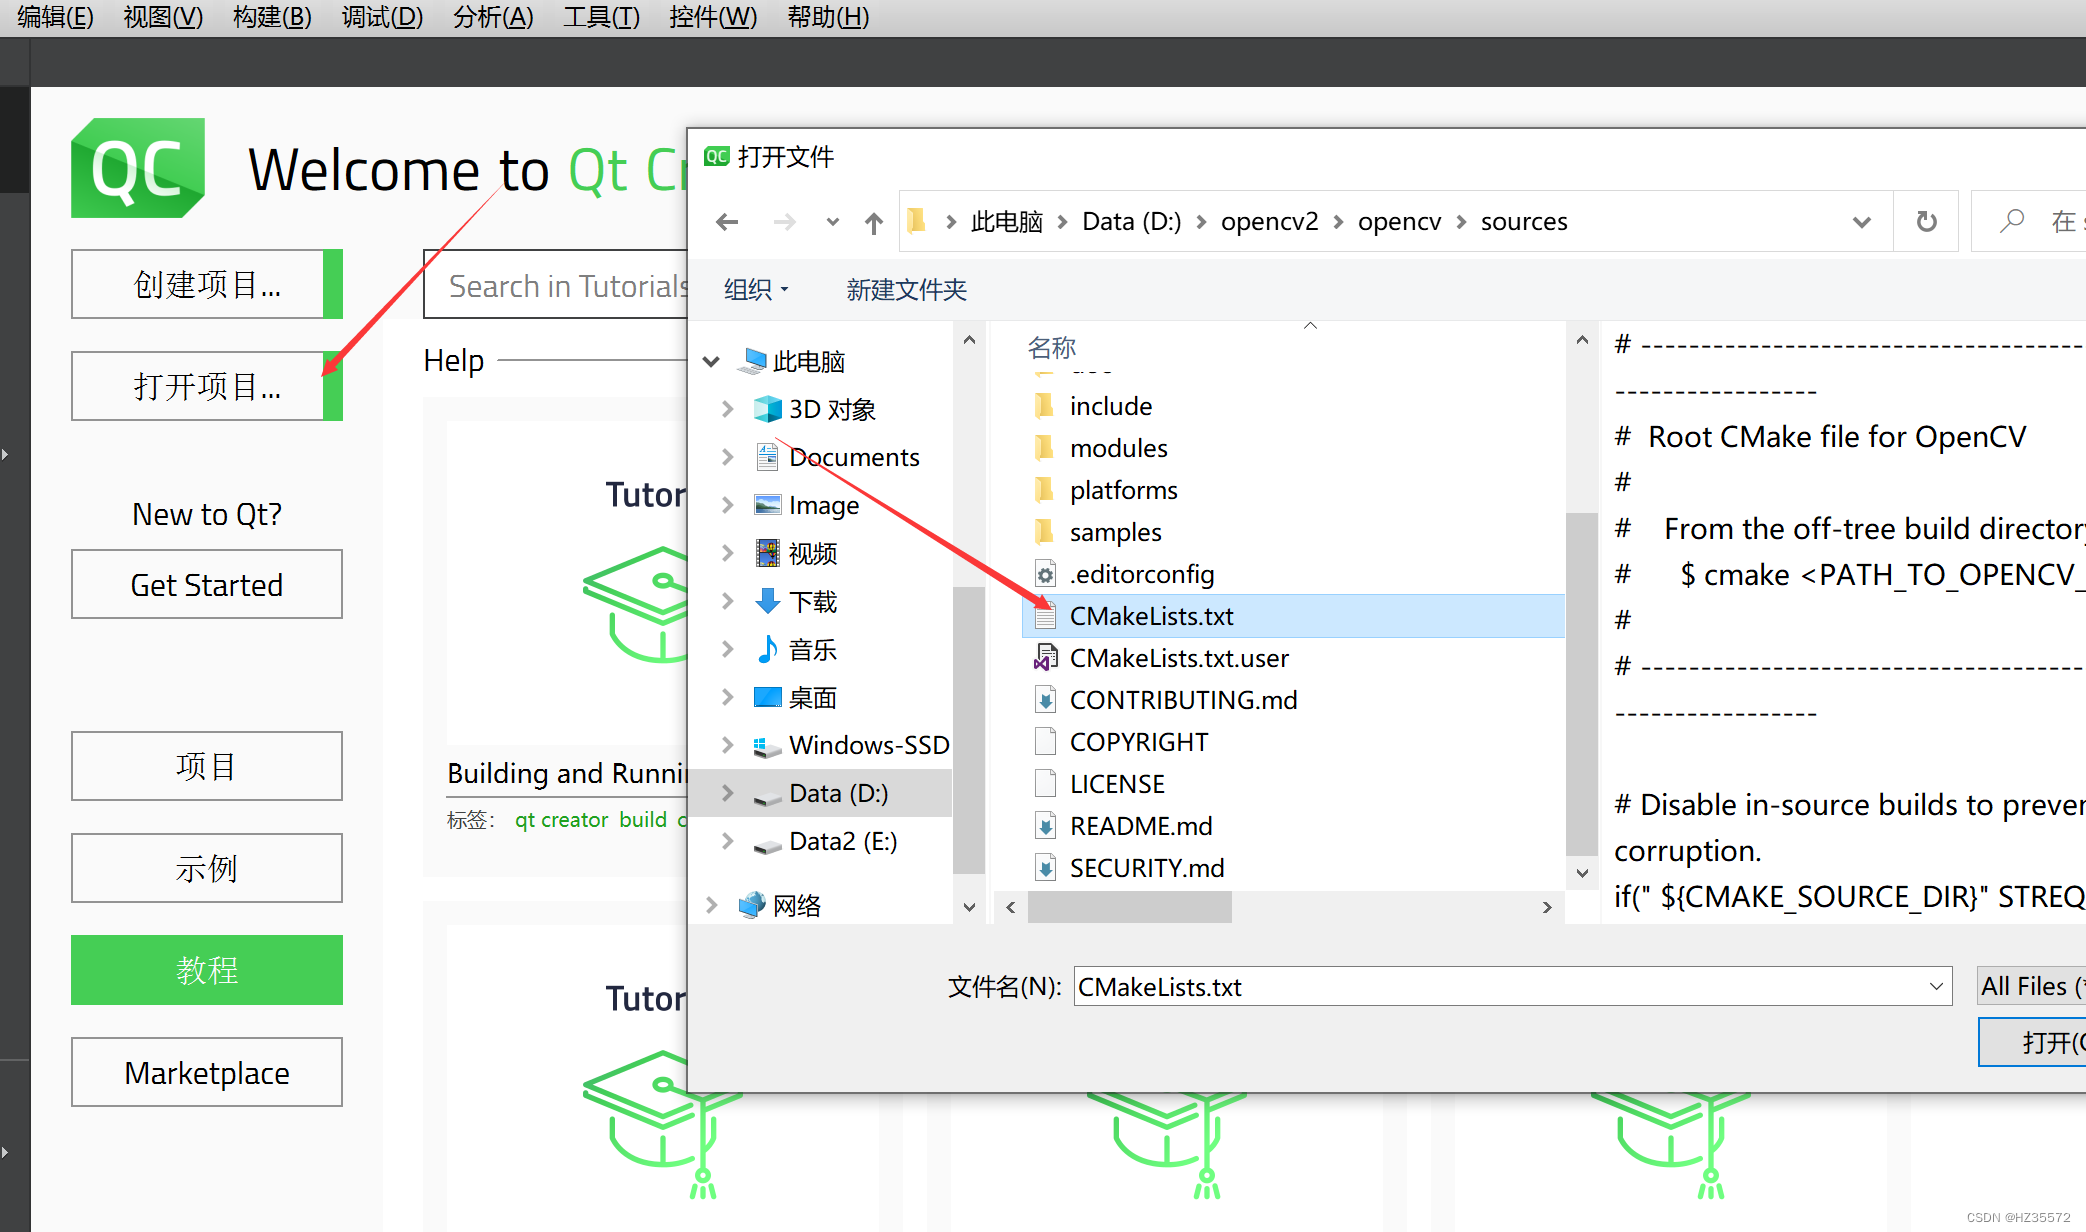Click opencv2 in breadcrumb path

1269,221
